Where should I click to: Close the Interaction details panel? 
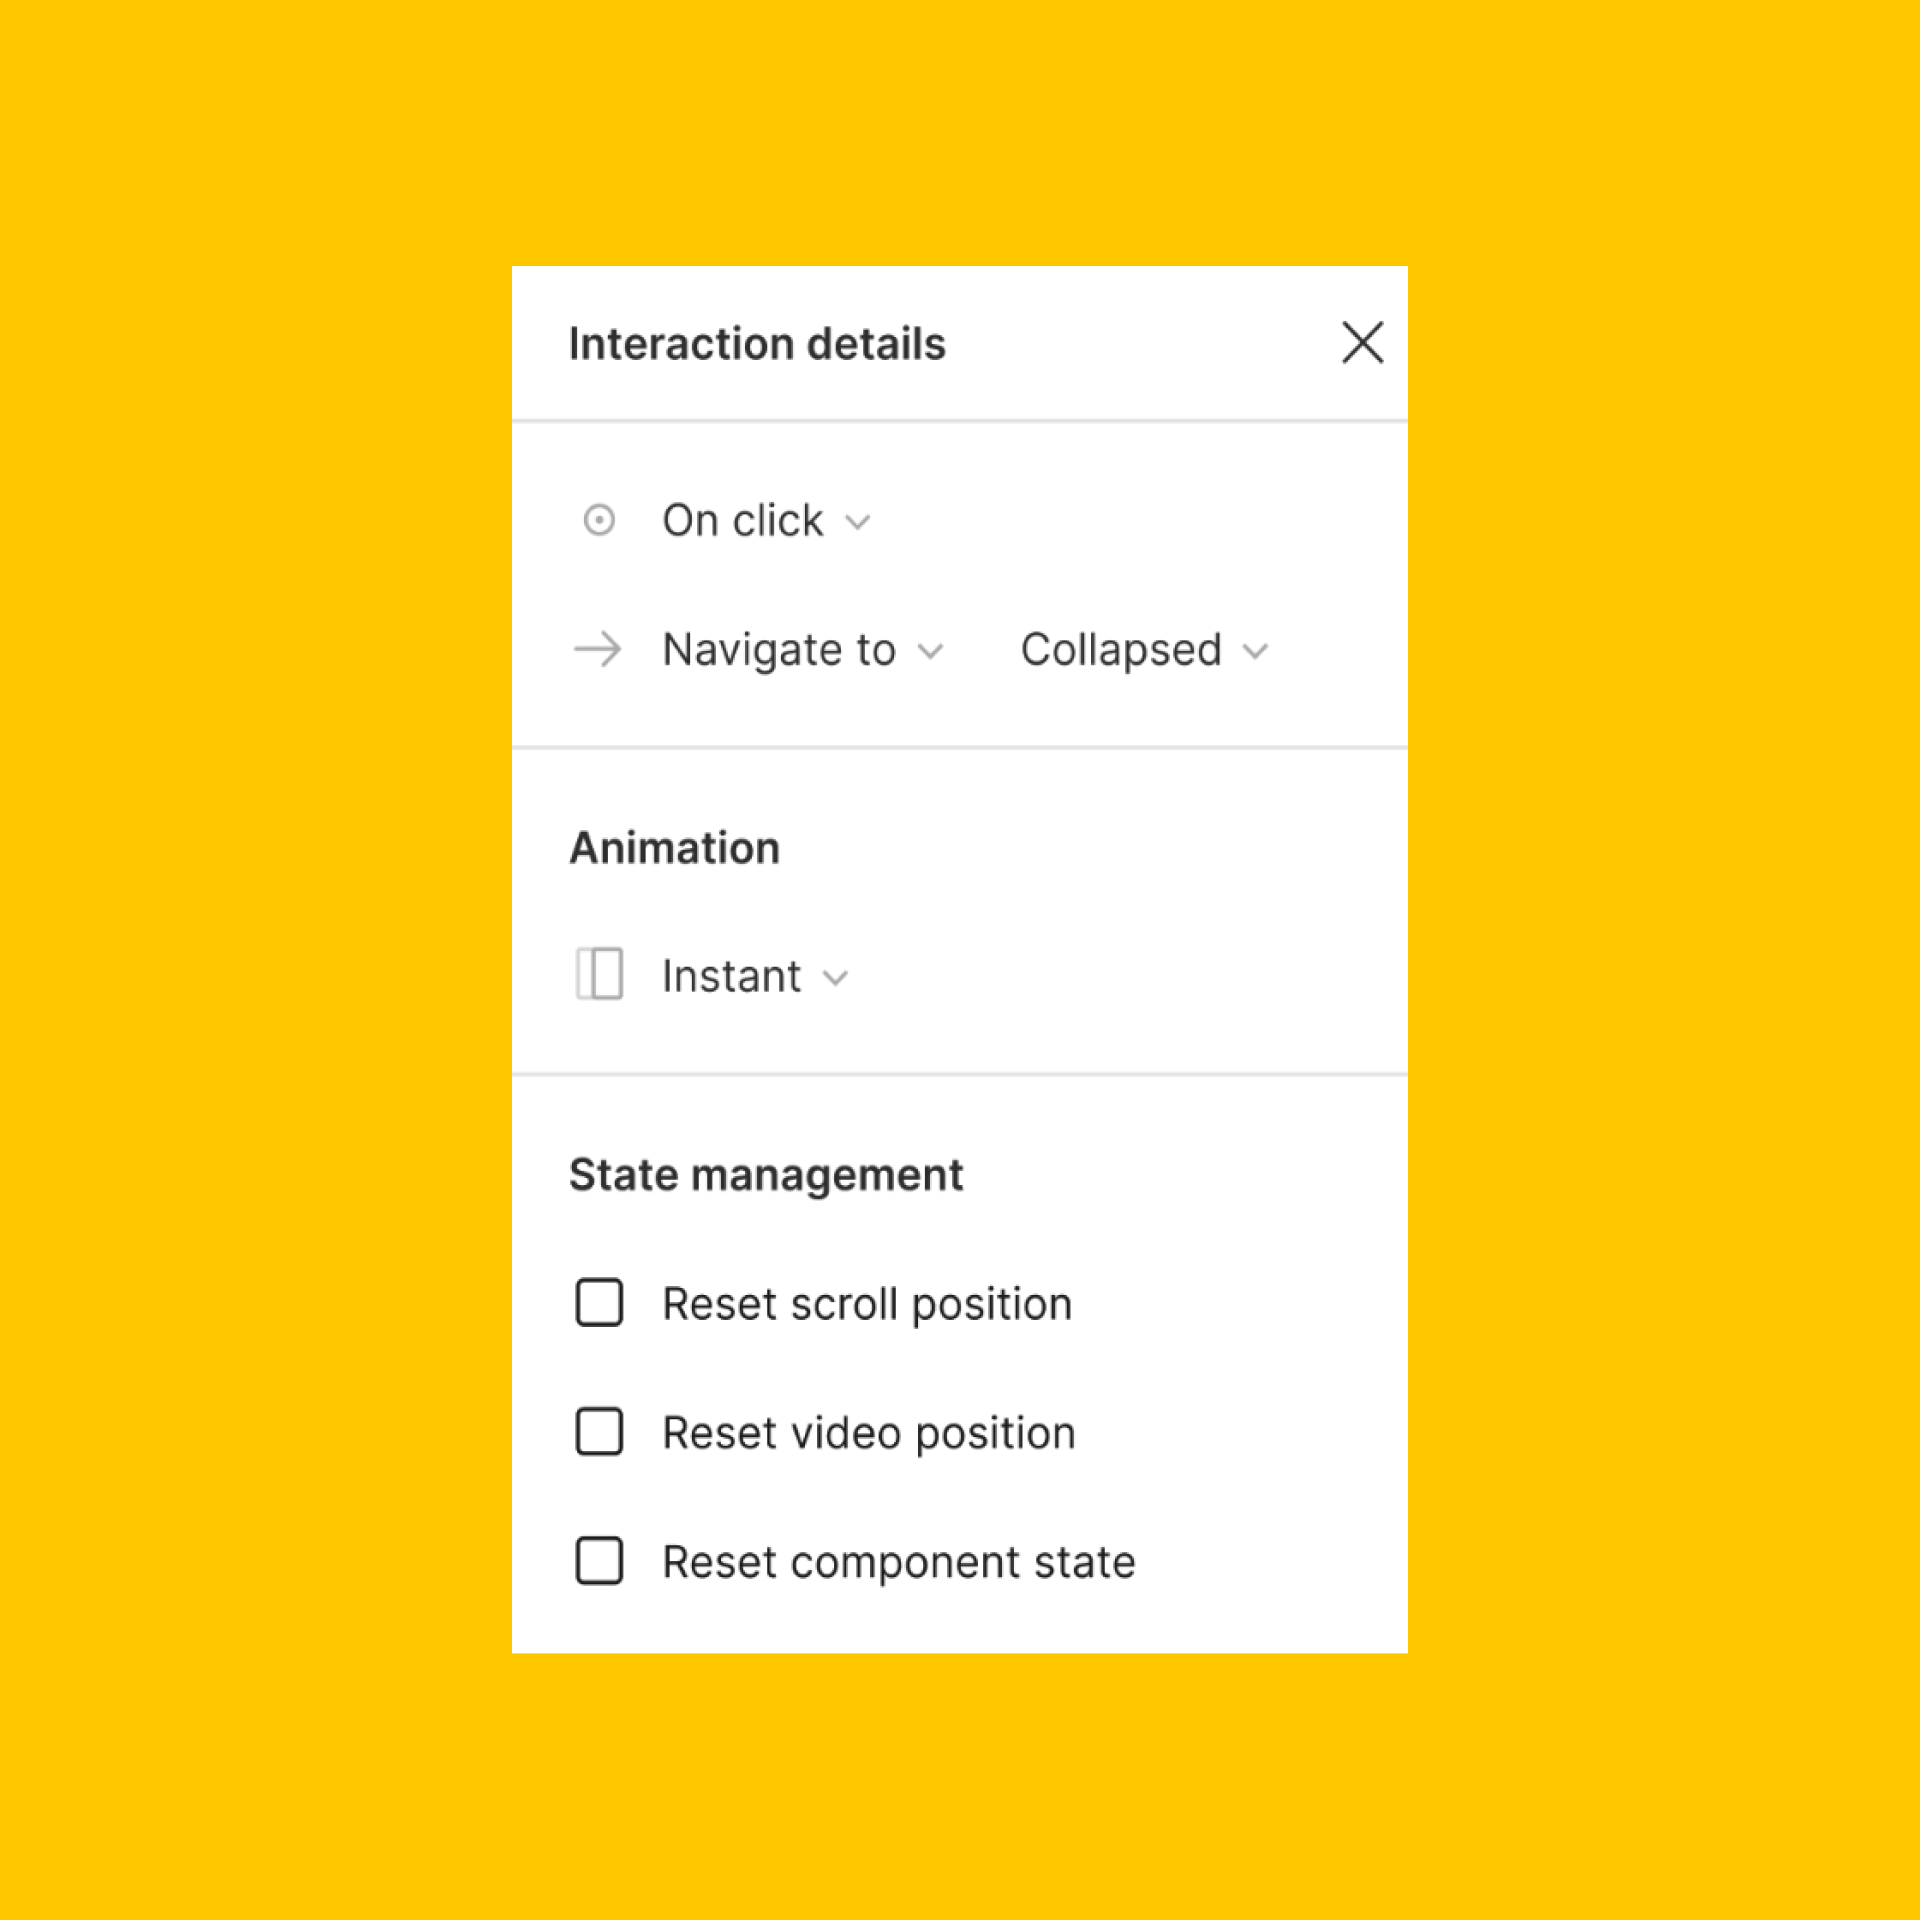pos(1362,343)
